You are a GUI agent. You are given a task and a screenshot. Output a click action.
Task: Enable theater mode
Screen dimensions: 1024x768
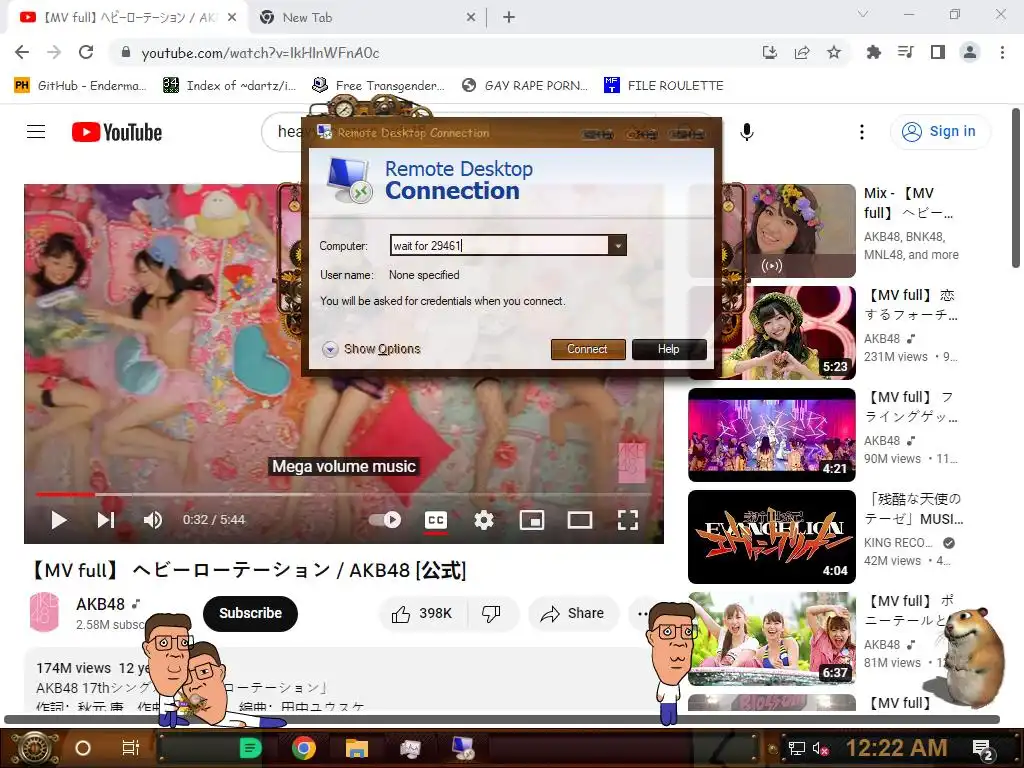[580, 520]
